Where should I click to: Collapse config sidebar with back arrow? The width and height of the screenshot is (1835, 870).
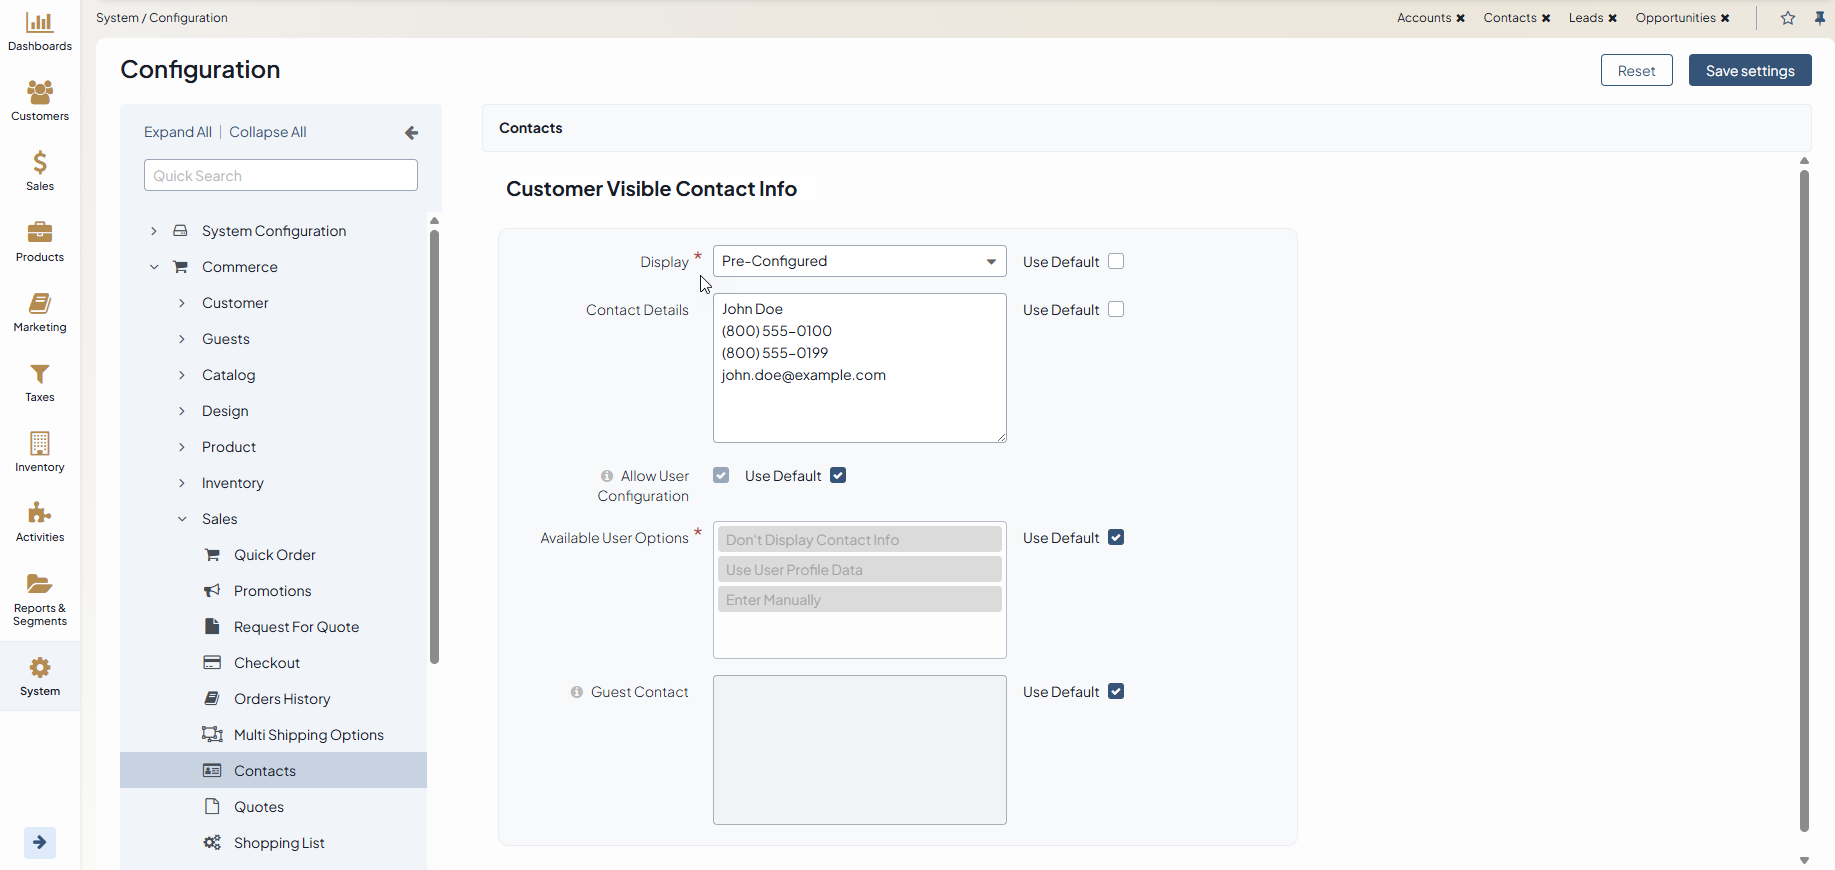click(x=411, y=133)
